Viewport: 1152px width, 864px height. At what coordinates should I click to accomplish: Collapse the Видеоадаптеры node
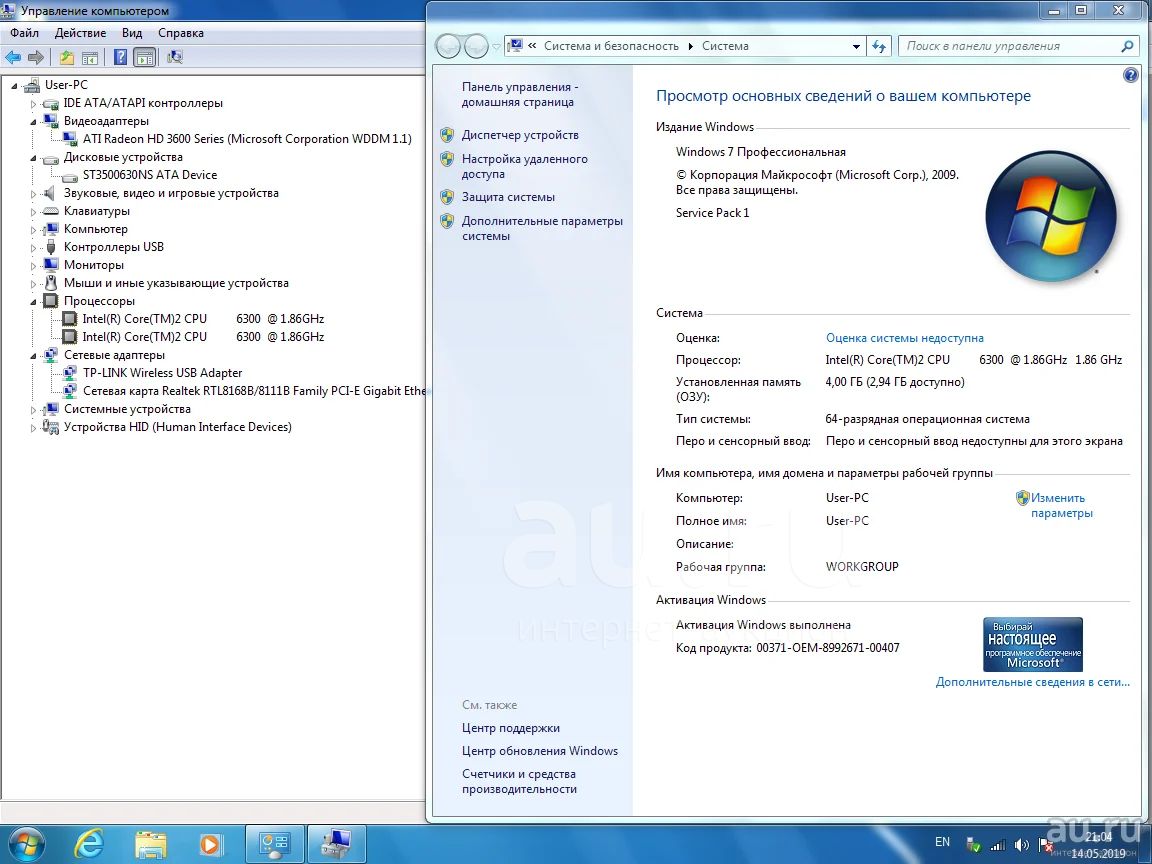[33, 121]
